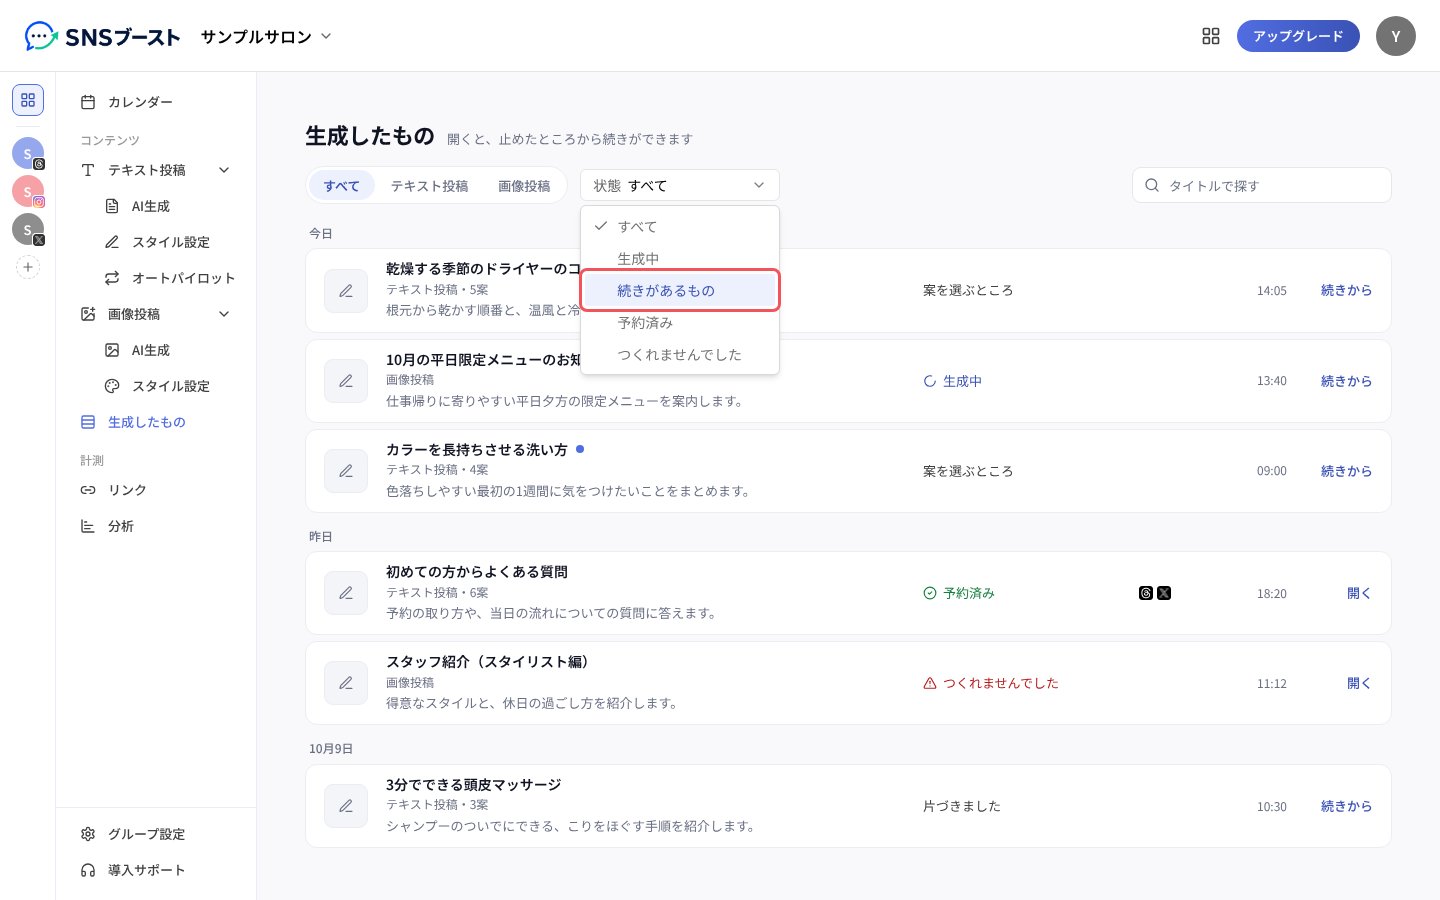Viewport: 1440px width, 900px height.
Task: Open the apps grid icon beside アップグレード
Action: [x=1211, y=36]
